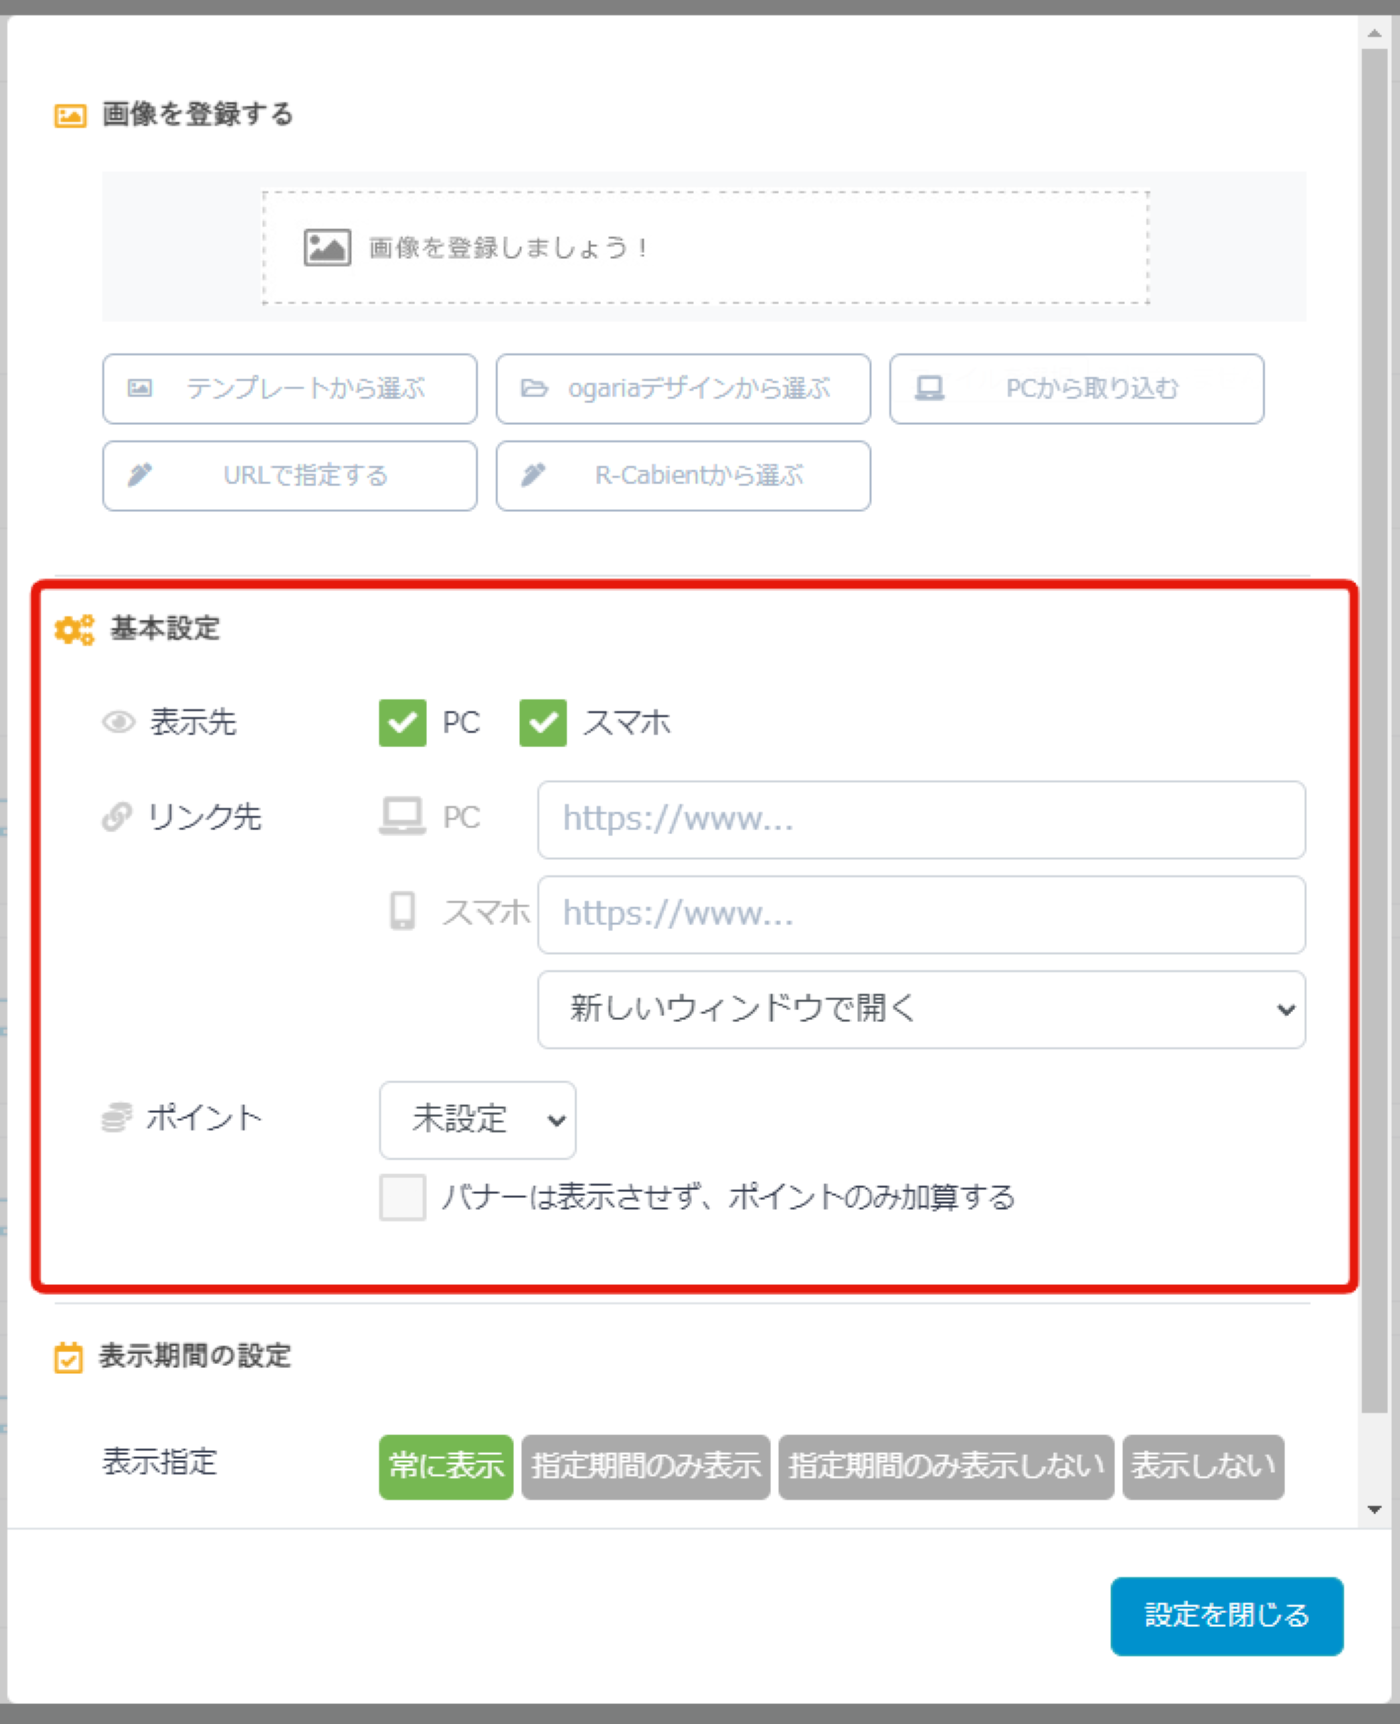
Task: Select URLで指定する button
Action: tap(289, 476)
